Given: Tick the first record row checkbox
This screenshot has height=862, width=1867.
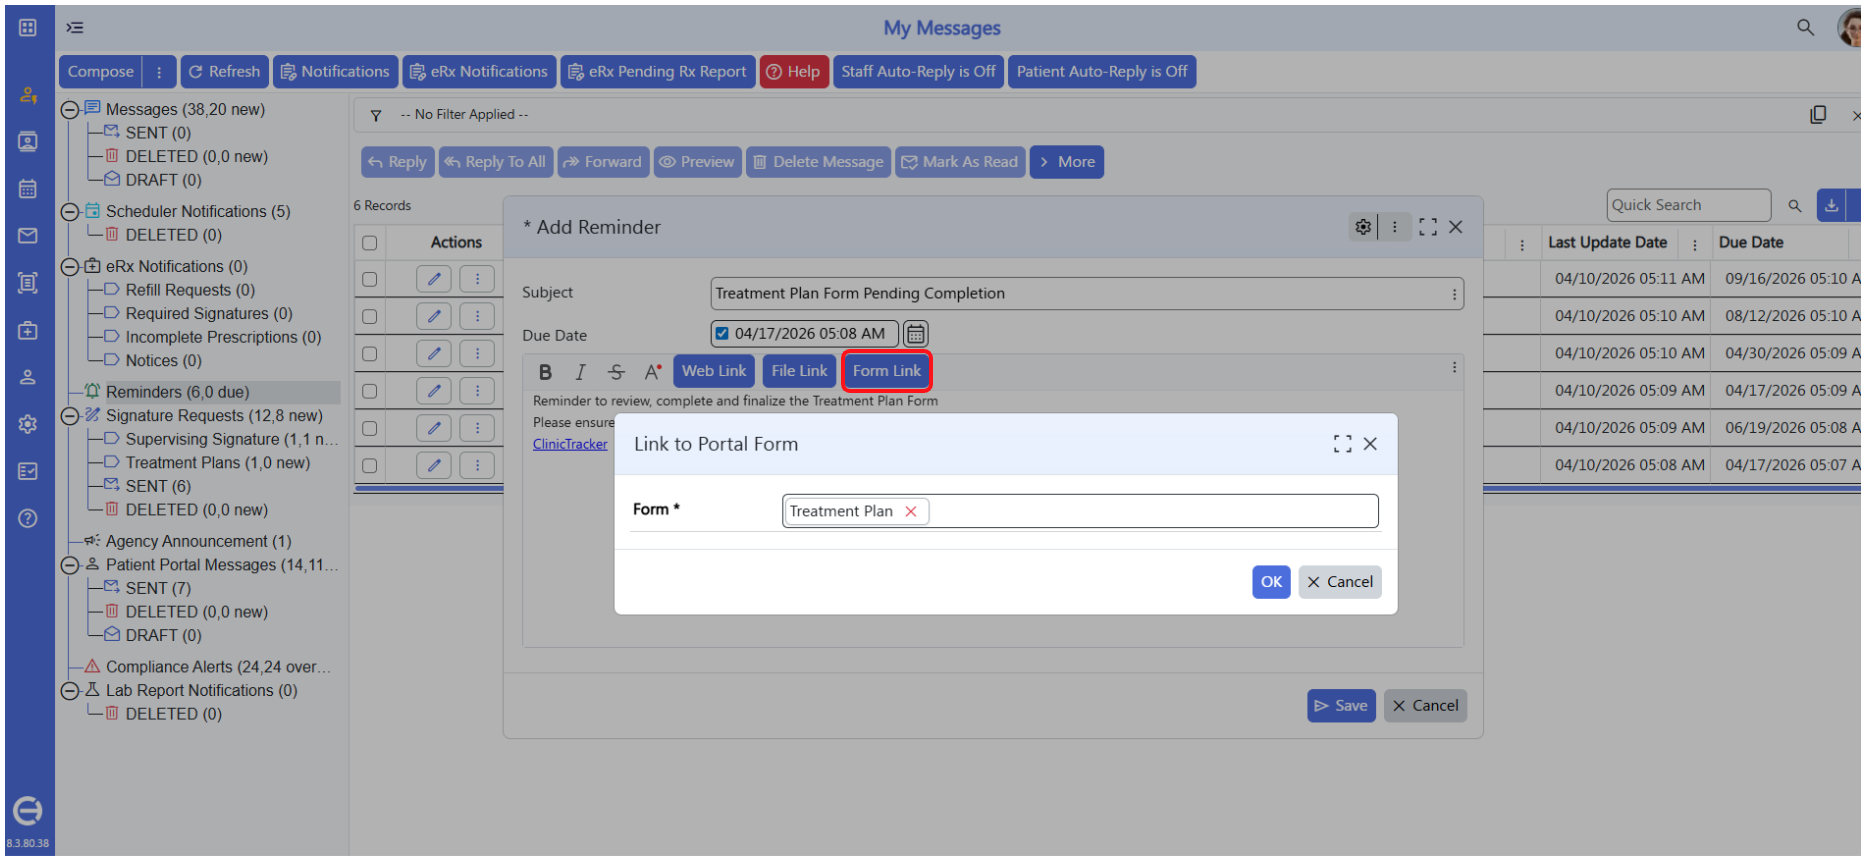Looking at the screenshot, I should [x=370, y=280].
